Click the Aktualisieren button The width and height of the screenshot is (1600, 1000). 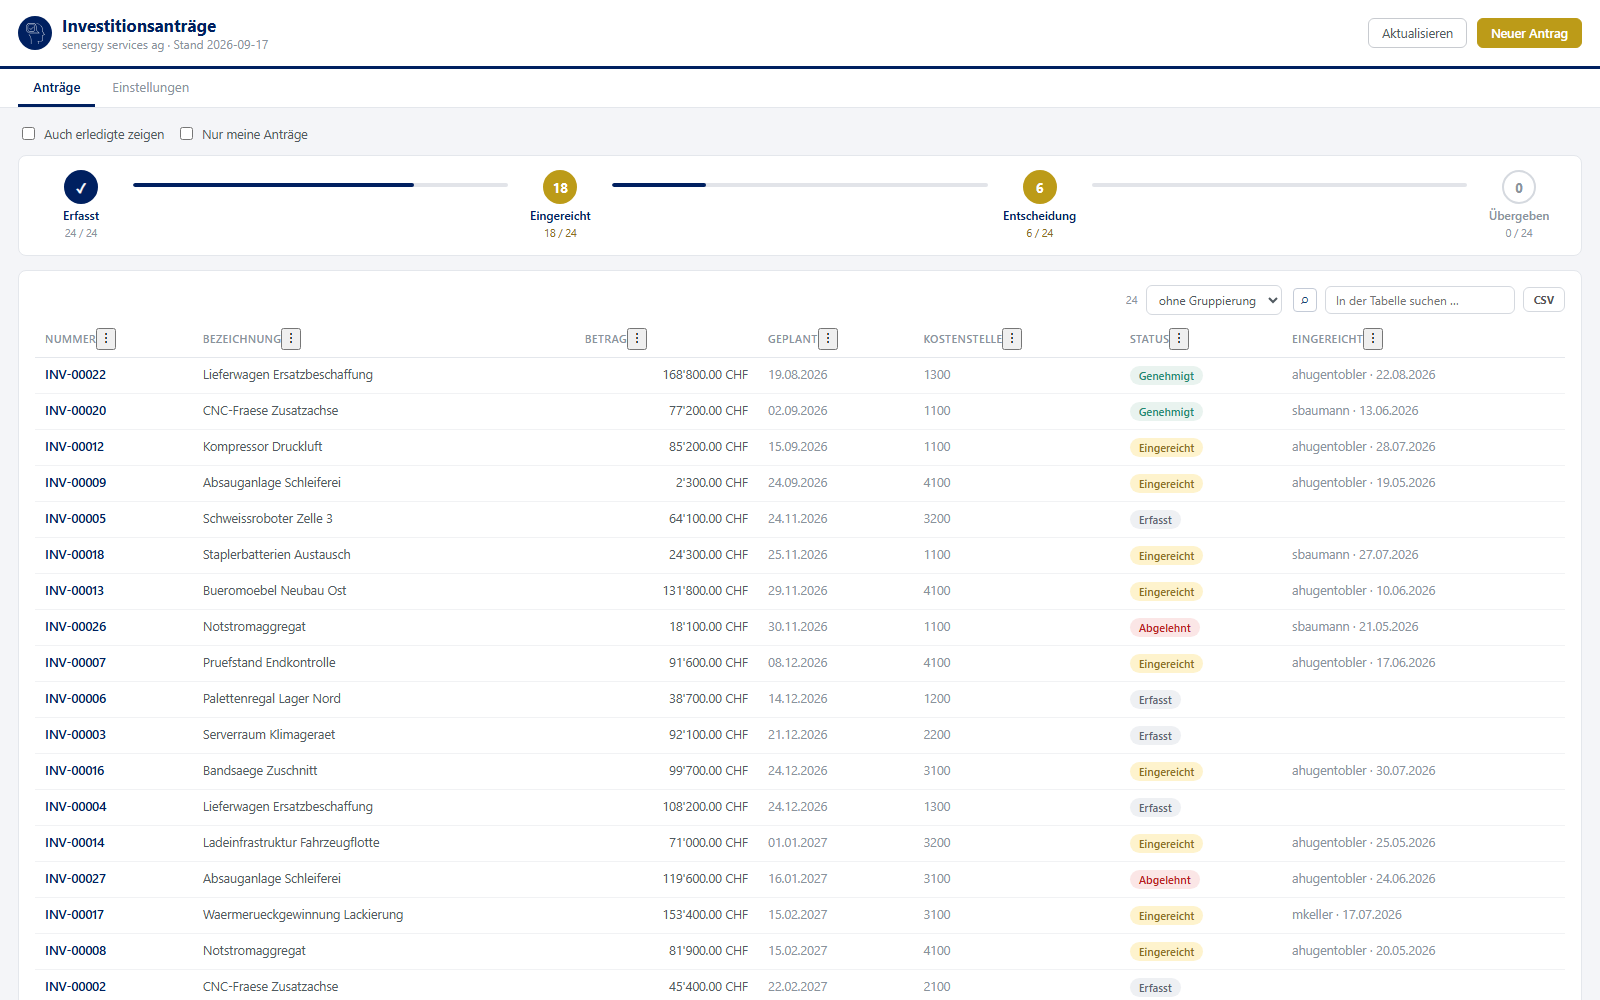[1417, 33]
